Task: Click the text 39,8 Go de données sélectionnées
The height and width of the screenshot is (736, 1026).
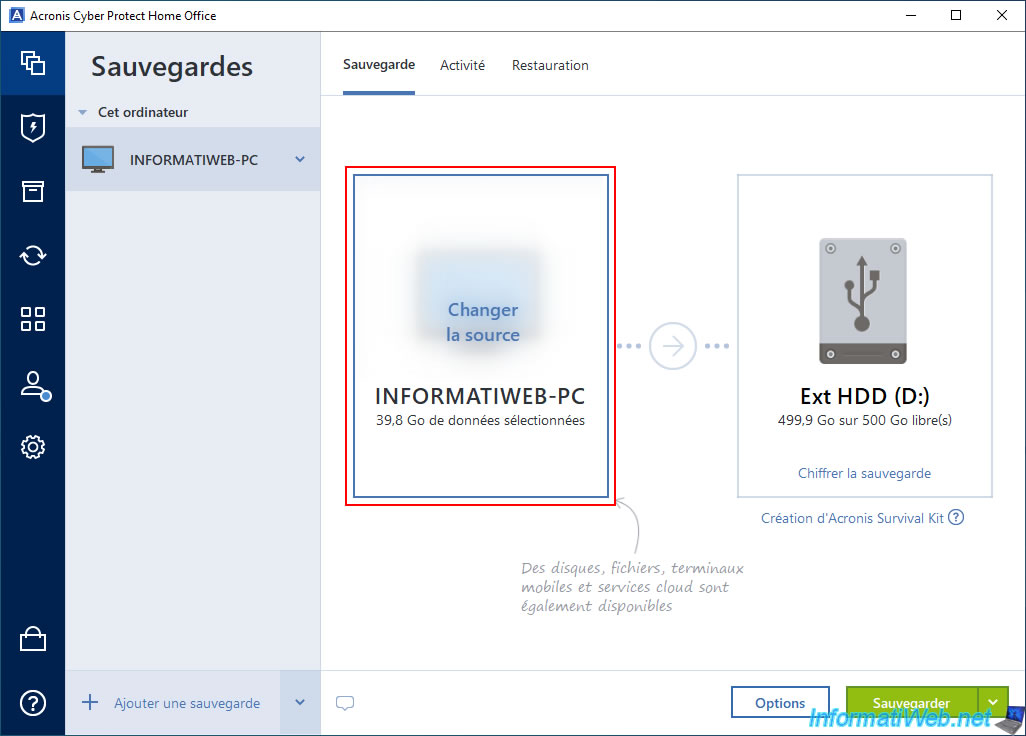Action: coord(480,420)
